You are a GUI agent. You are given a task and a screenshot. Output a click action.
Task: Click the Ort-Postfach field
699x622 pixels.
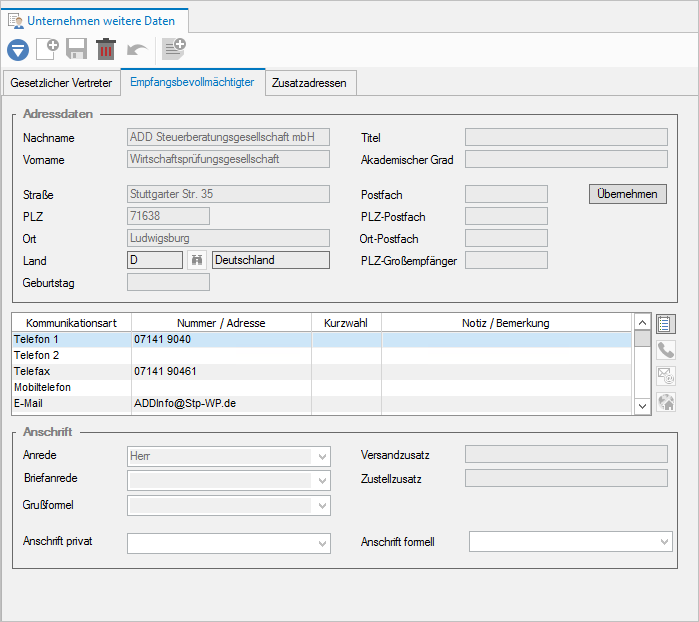point(506,238)
